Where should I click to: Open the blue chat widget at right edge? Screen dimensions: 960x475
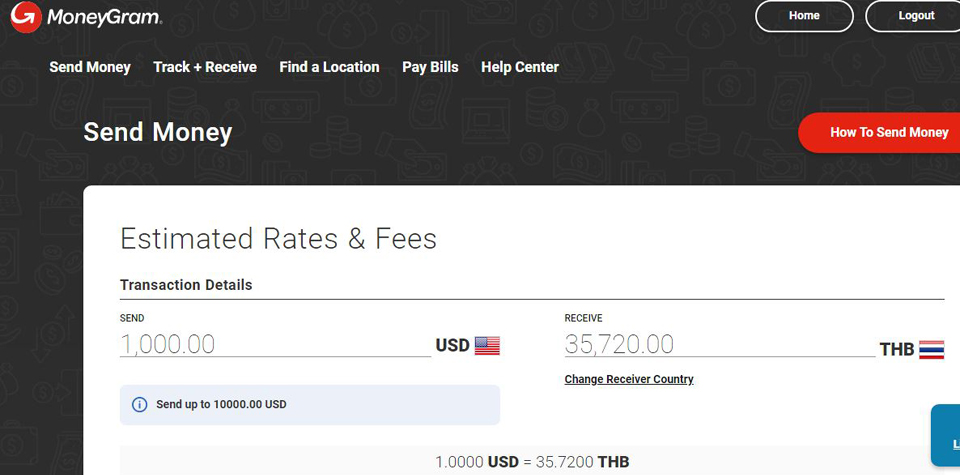(x=946, y=435)
